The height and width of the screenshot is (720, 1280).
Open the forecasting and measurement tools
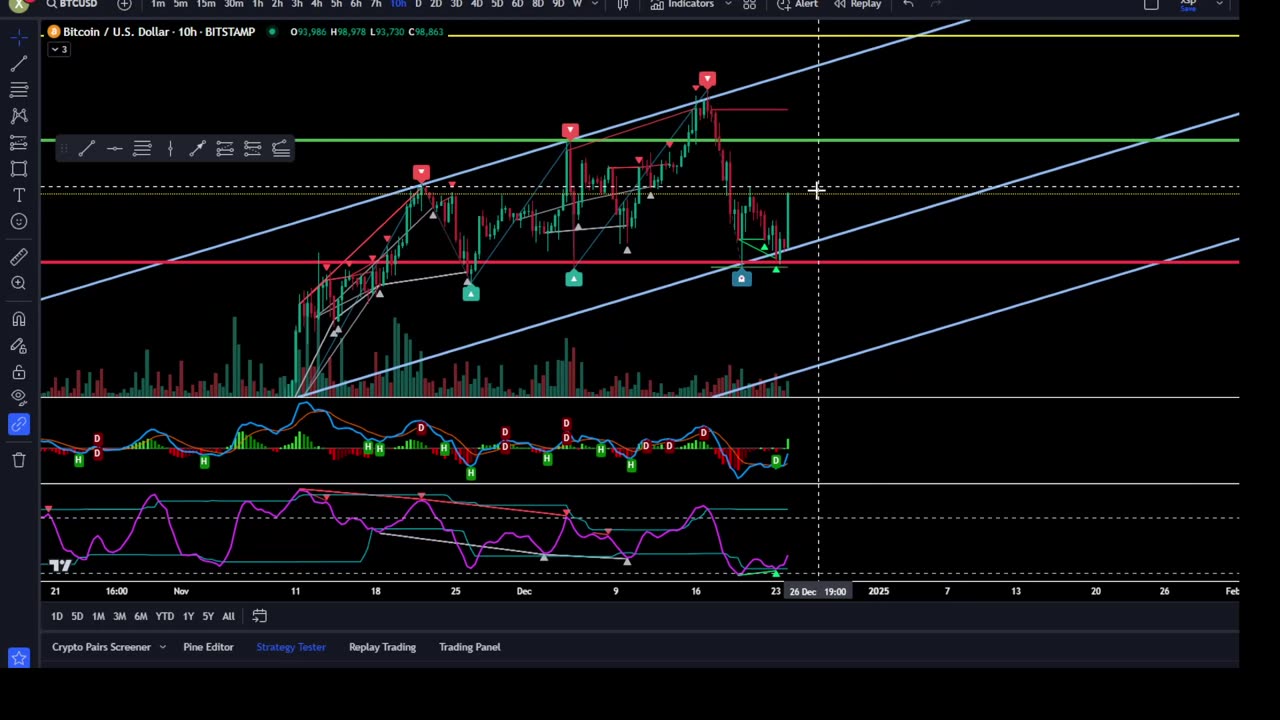19,142
